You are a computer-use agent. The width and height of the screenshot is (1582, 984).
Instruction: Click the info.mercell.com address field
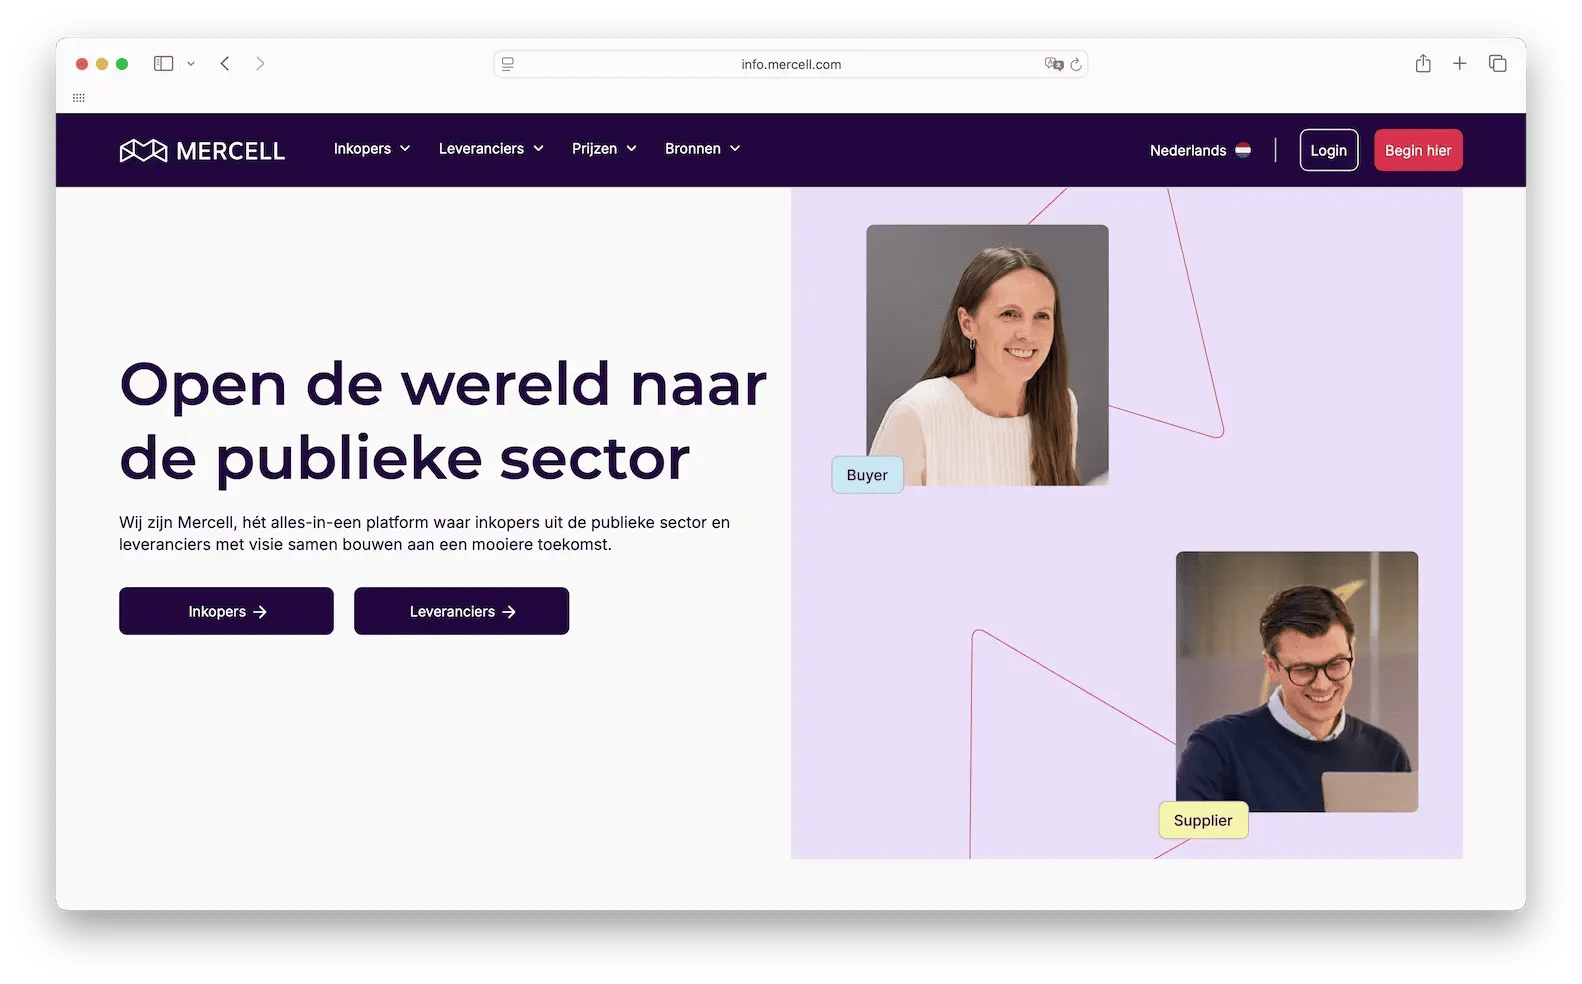tap(790, 64)
